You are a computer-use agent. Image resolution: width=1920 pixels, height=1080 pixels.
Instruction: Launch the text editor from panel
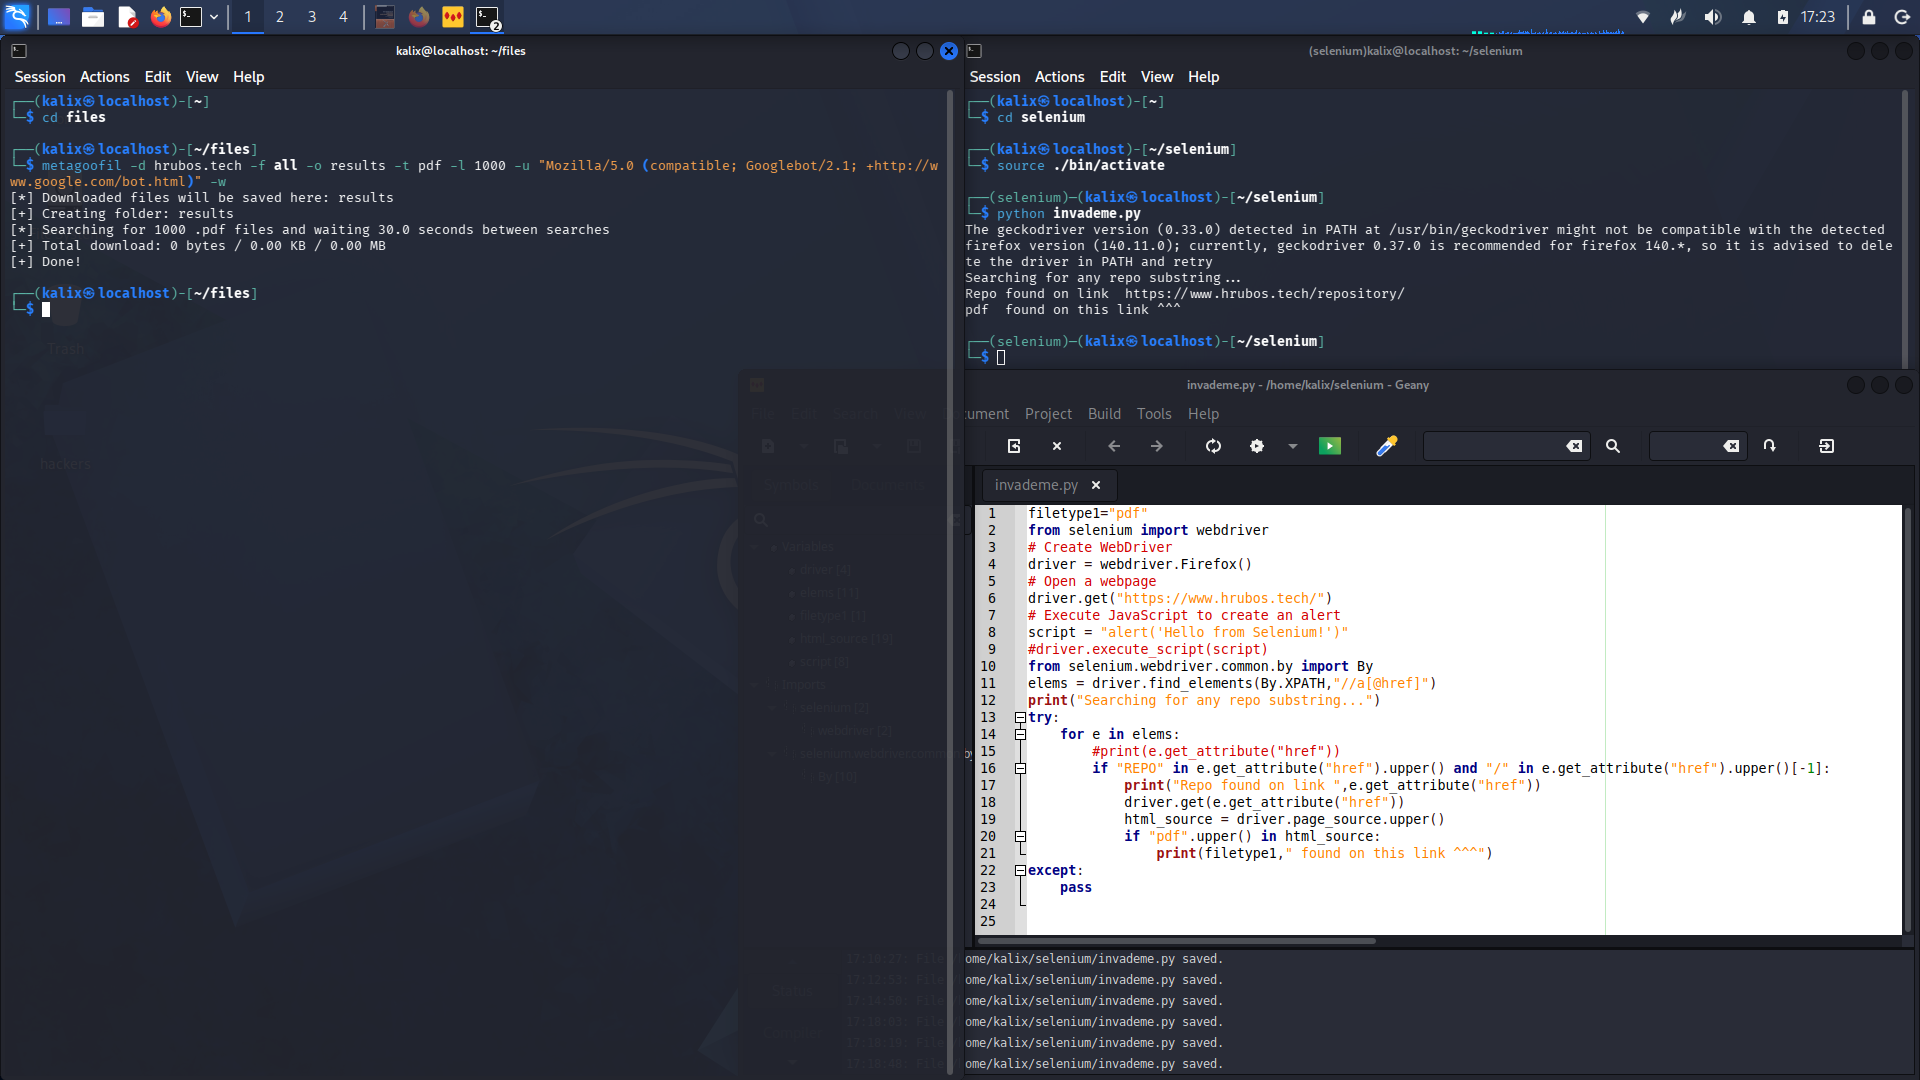(127, 17)
